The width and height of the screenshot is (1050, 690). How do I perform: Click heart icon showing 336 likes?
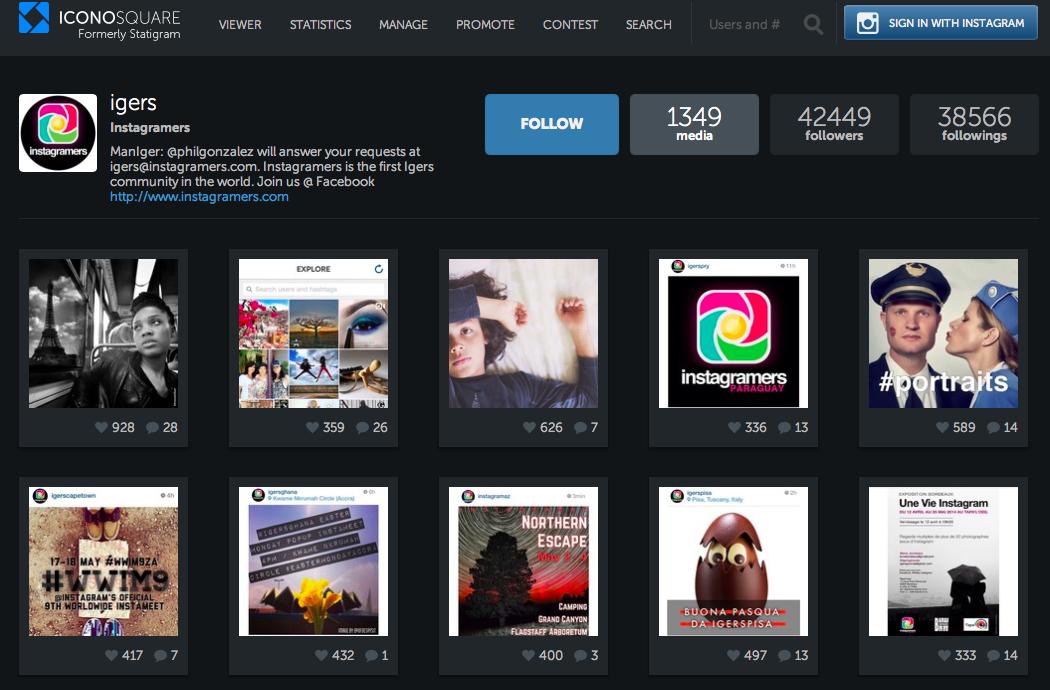(734, 427)
